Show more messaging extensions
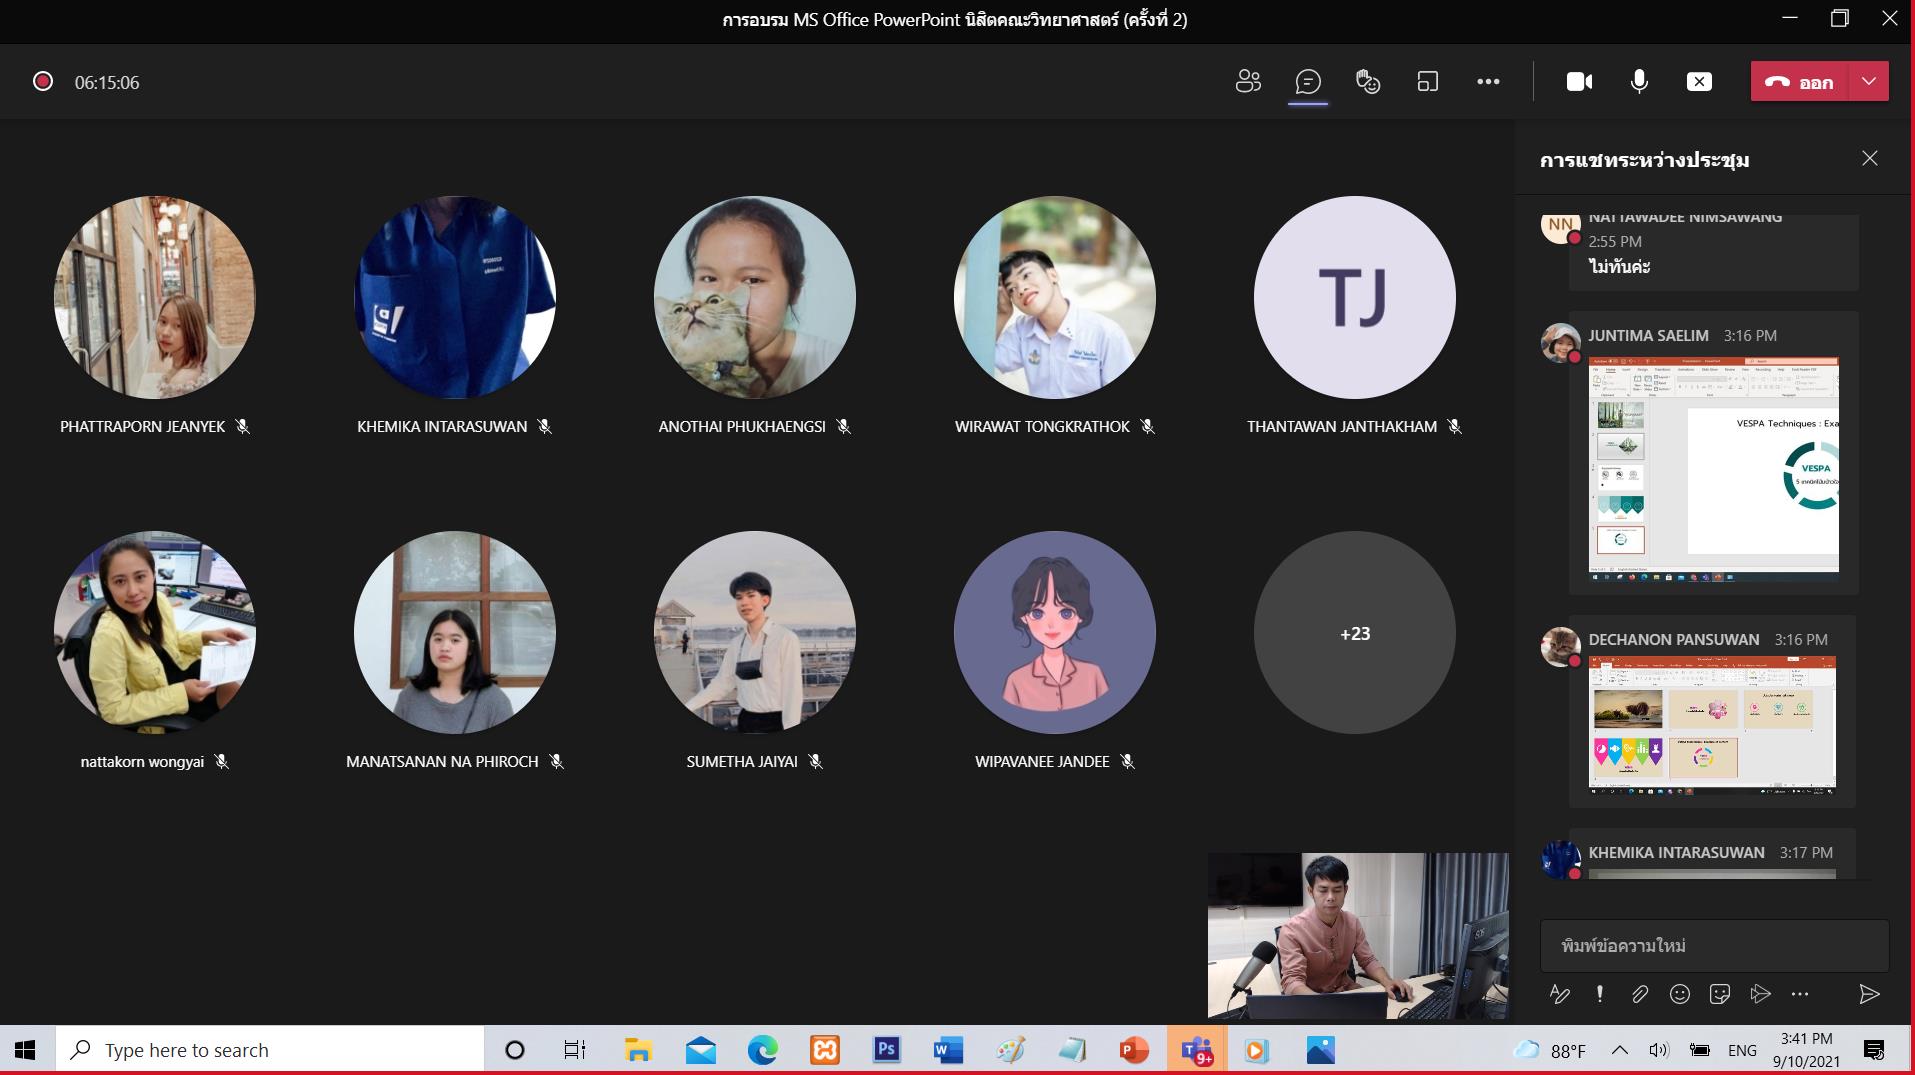The image size is (1915, 1075). (x=1800, y=994)
